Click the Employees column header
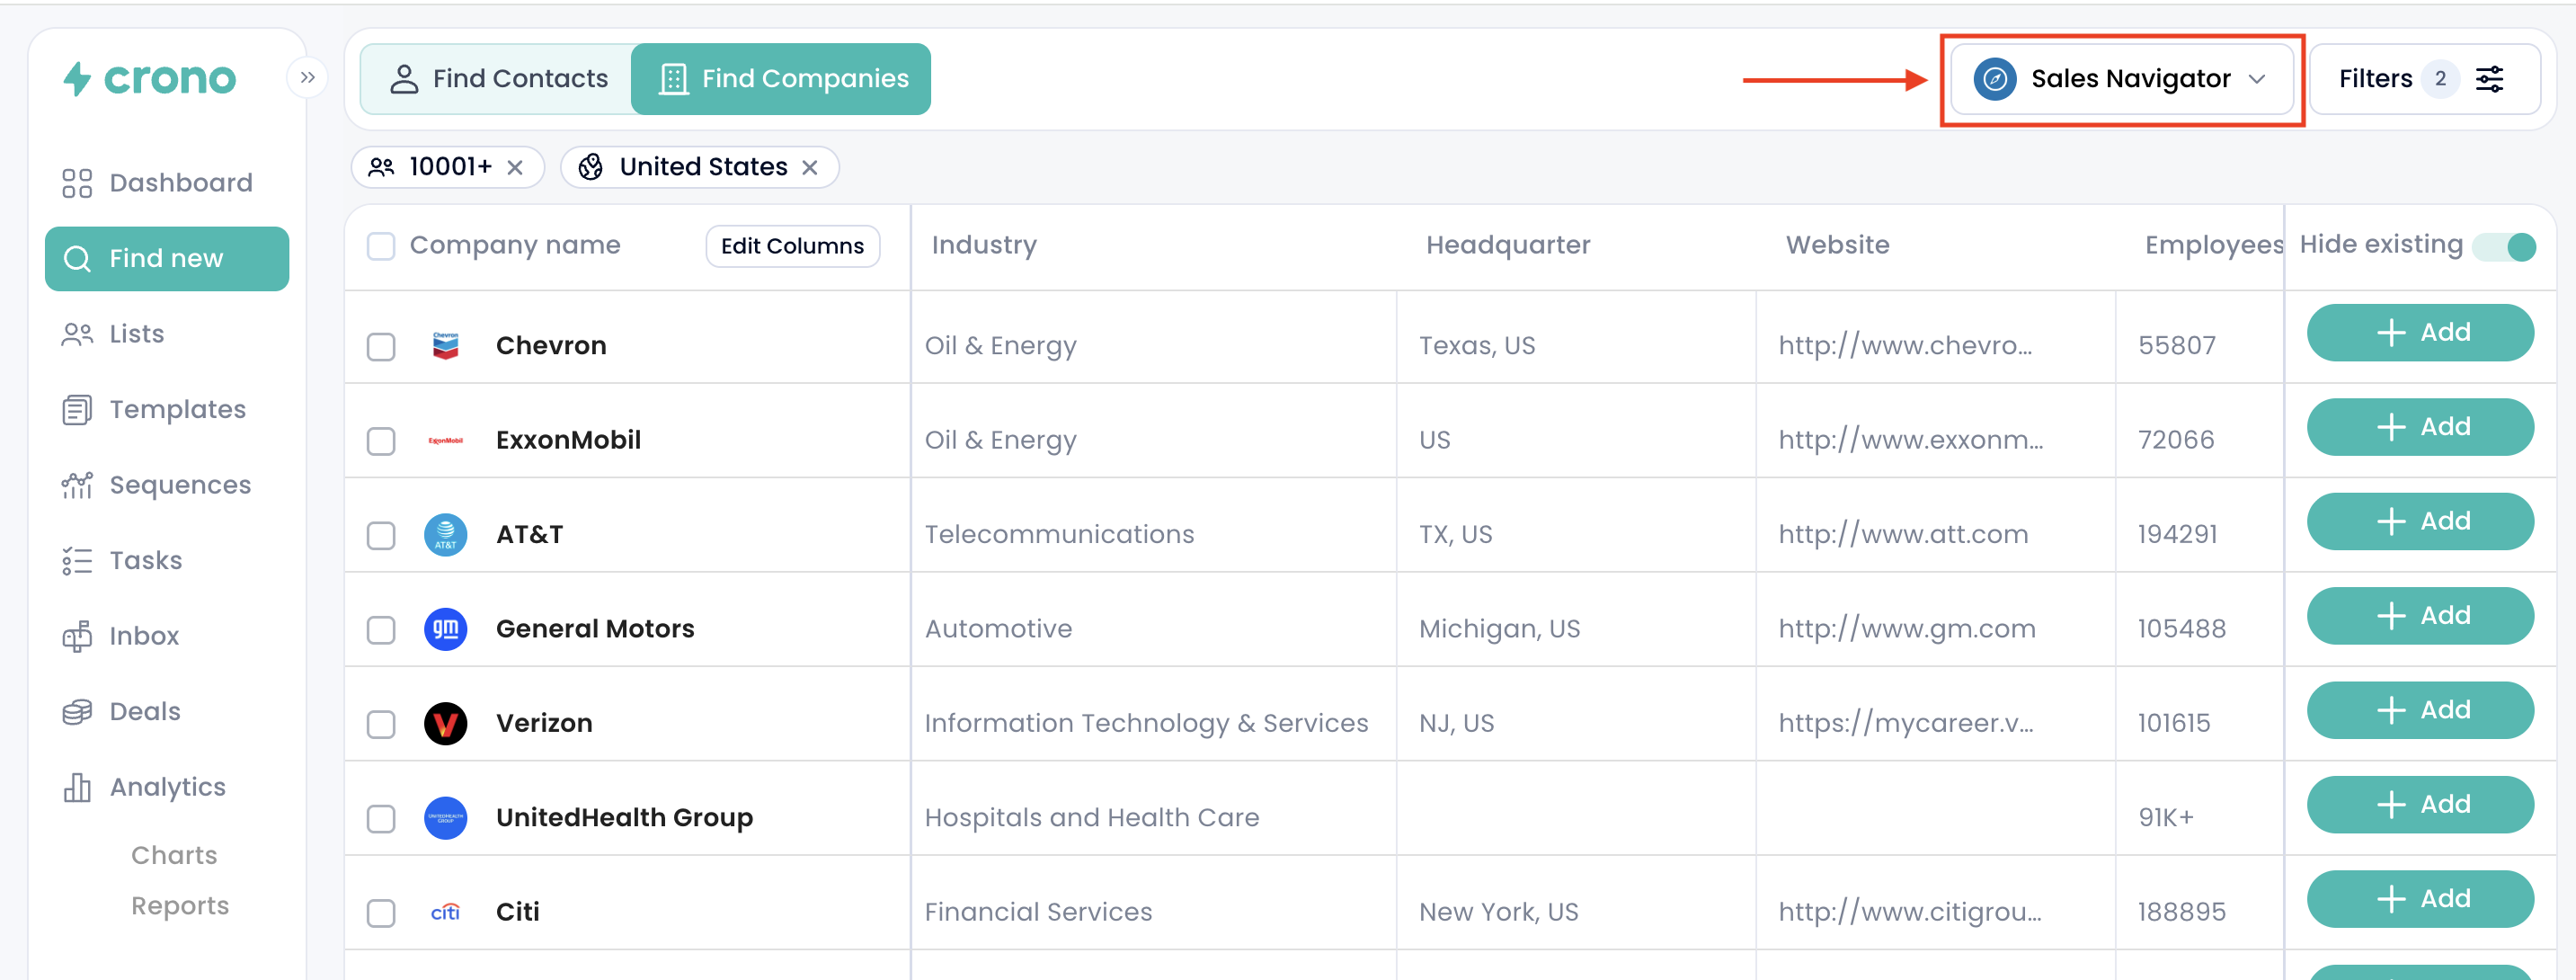This screenshot has width=2576, height=980. click(x=2213, y=245)
